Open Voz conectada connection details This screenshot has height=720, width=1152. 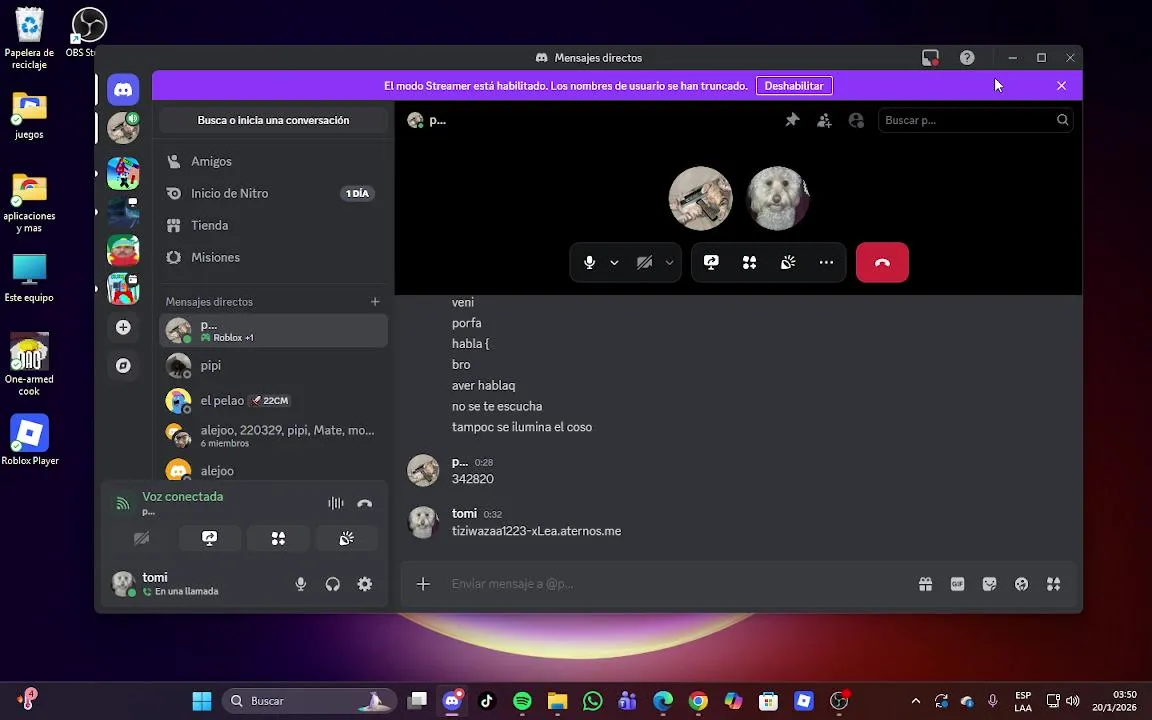182,497
